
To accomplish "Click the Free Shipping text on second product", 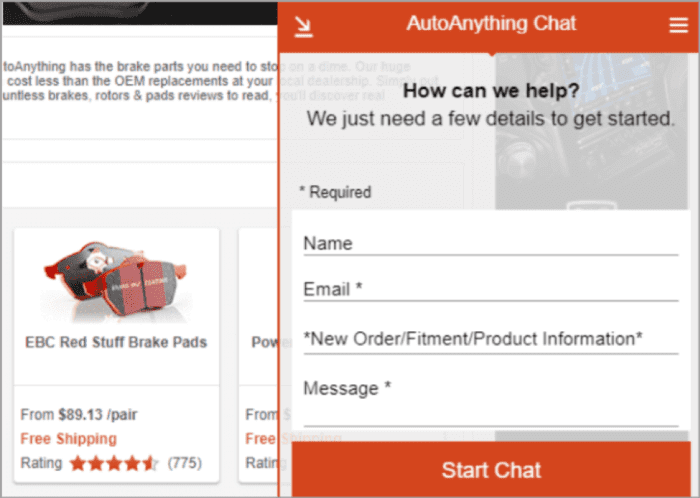I will (260, 439).
